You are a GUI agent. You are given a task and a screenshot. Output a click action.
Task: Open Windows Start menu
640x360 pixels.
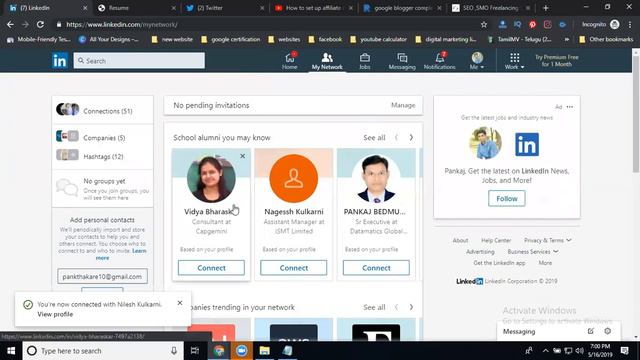click(11, 351)
